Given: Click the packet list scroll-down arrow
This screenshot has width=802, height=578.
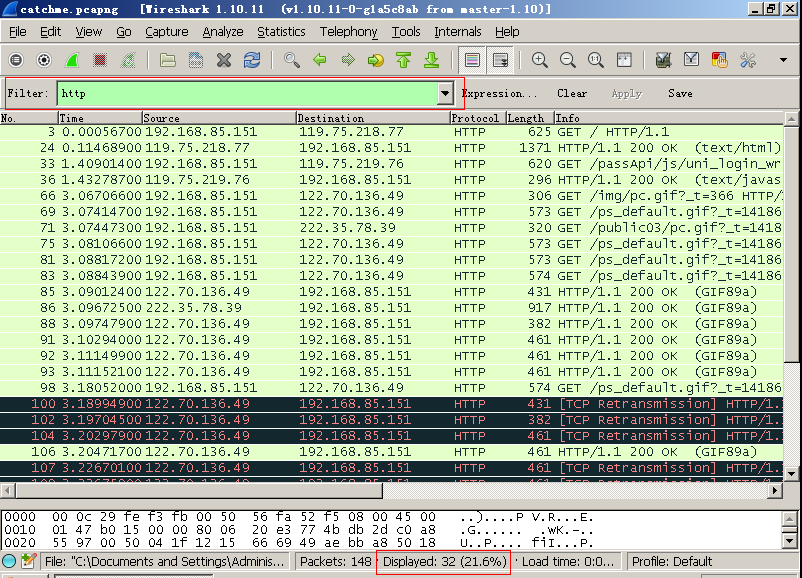Looking at the screenshot, I should click(791, 473).
